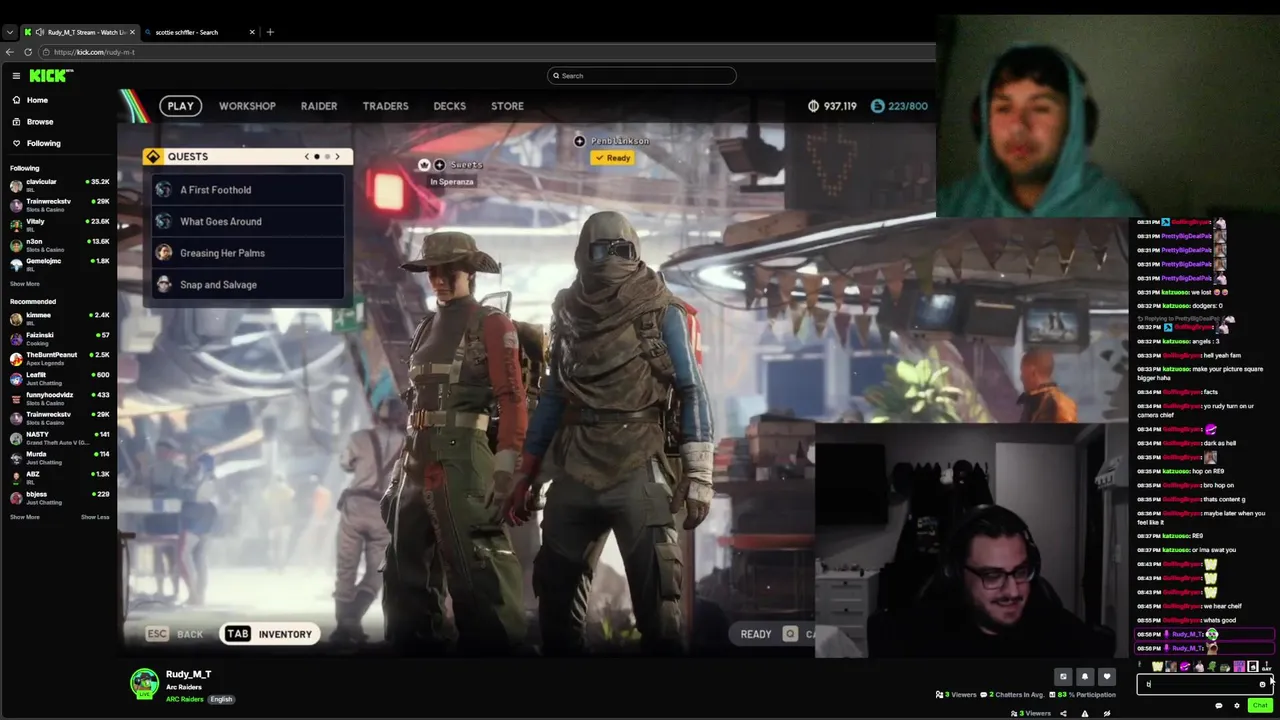Open a new browser tab with plus
Image resolution: width=1280 pixels, height=720 pixels.
[270, 32]
